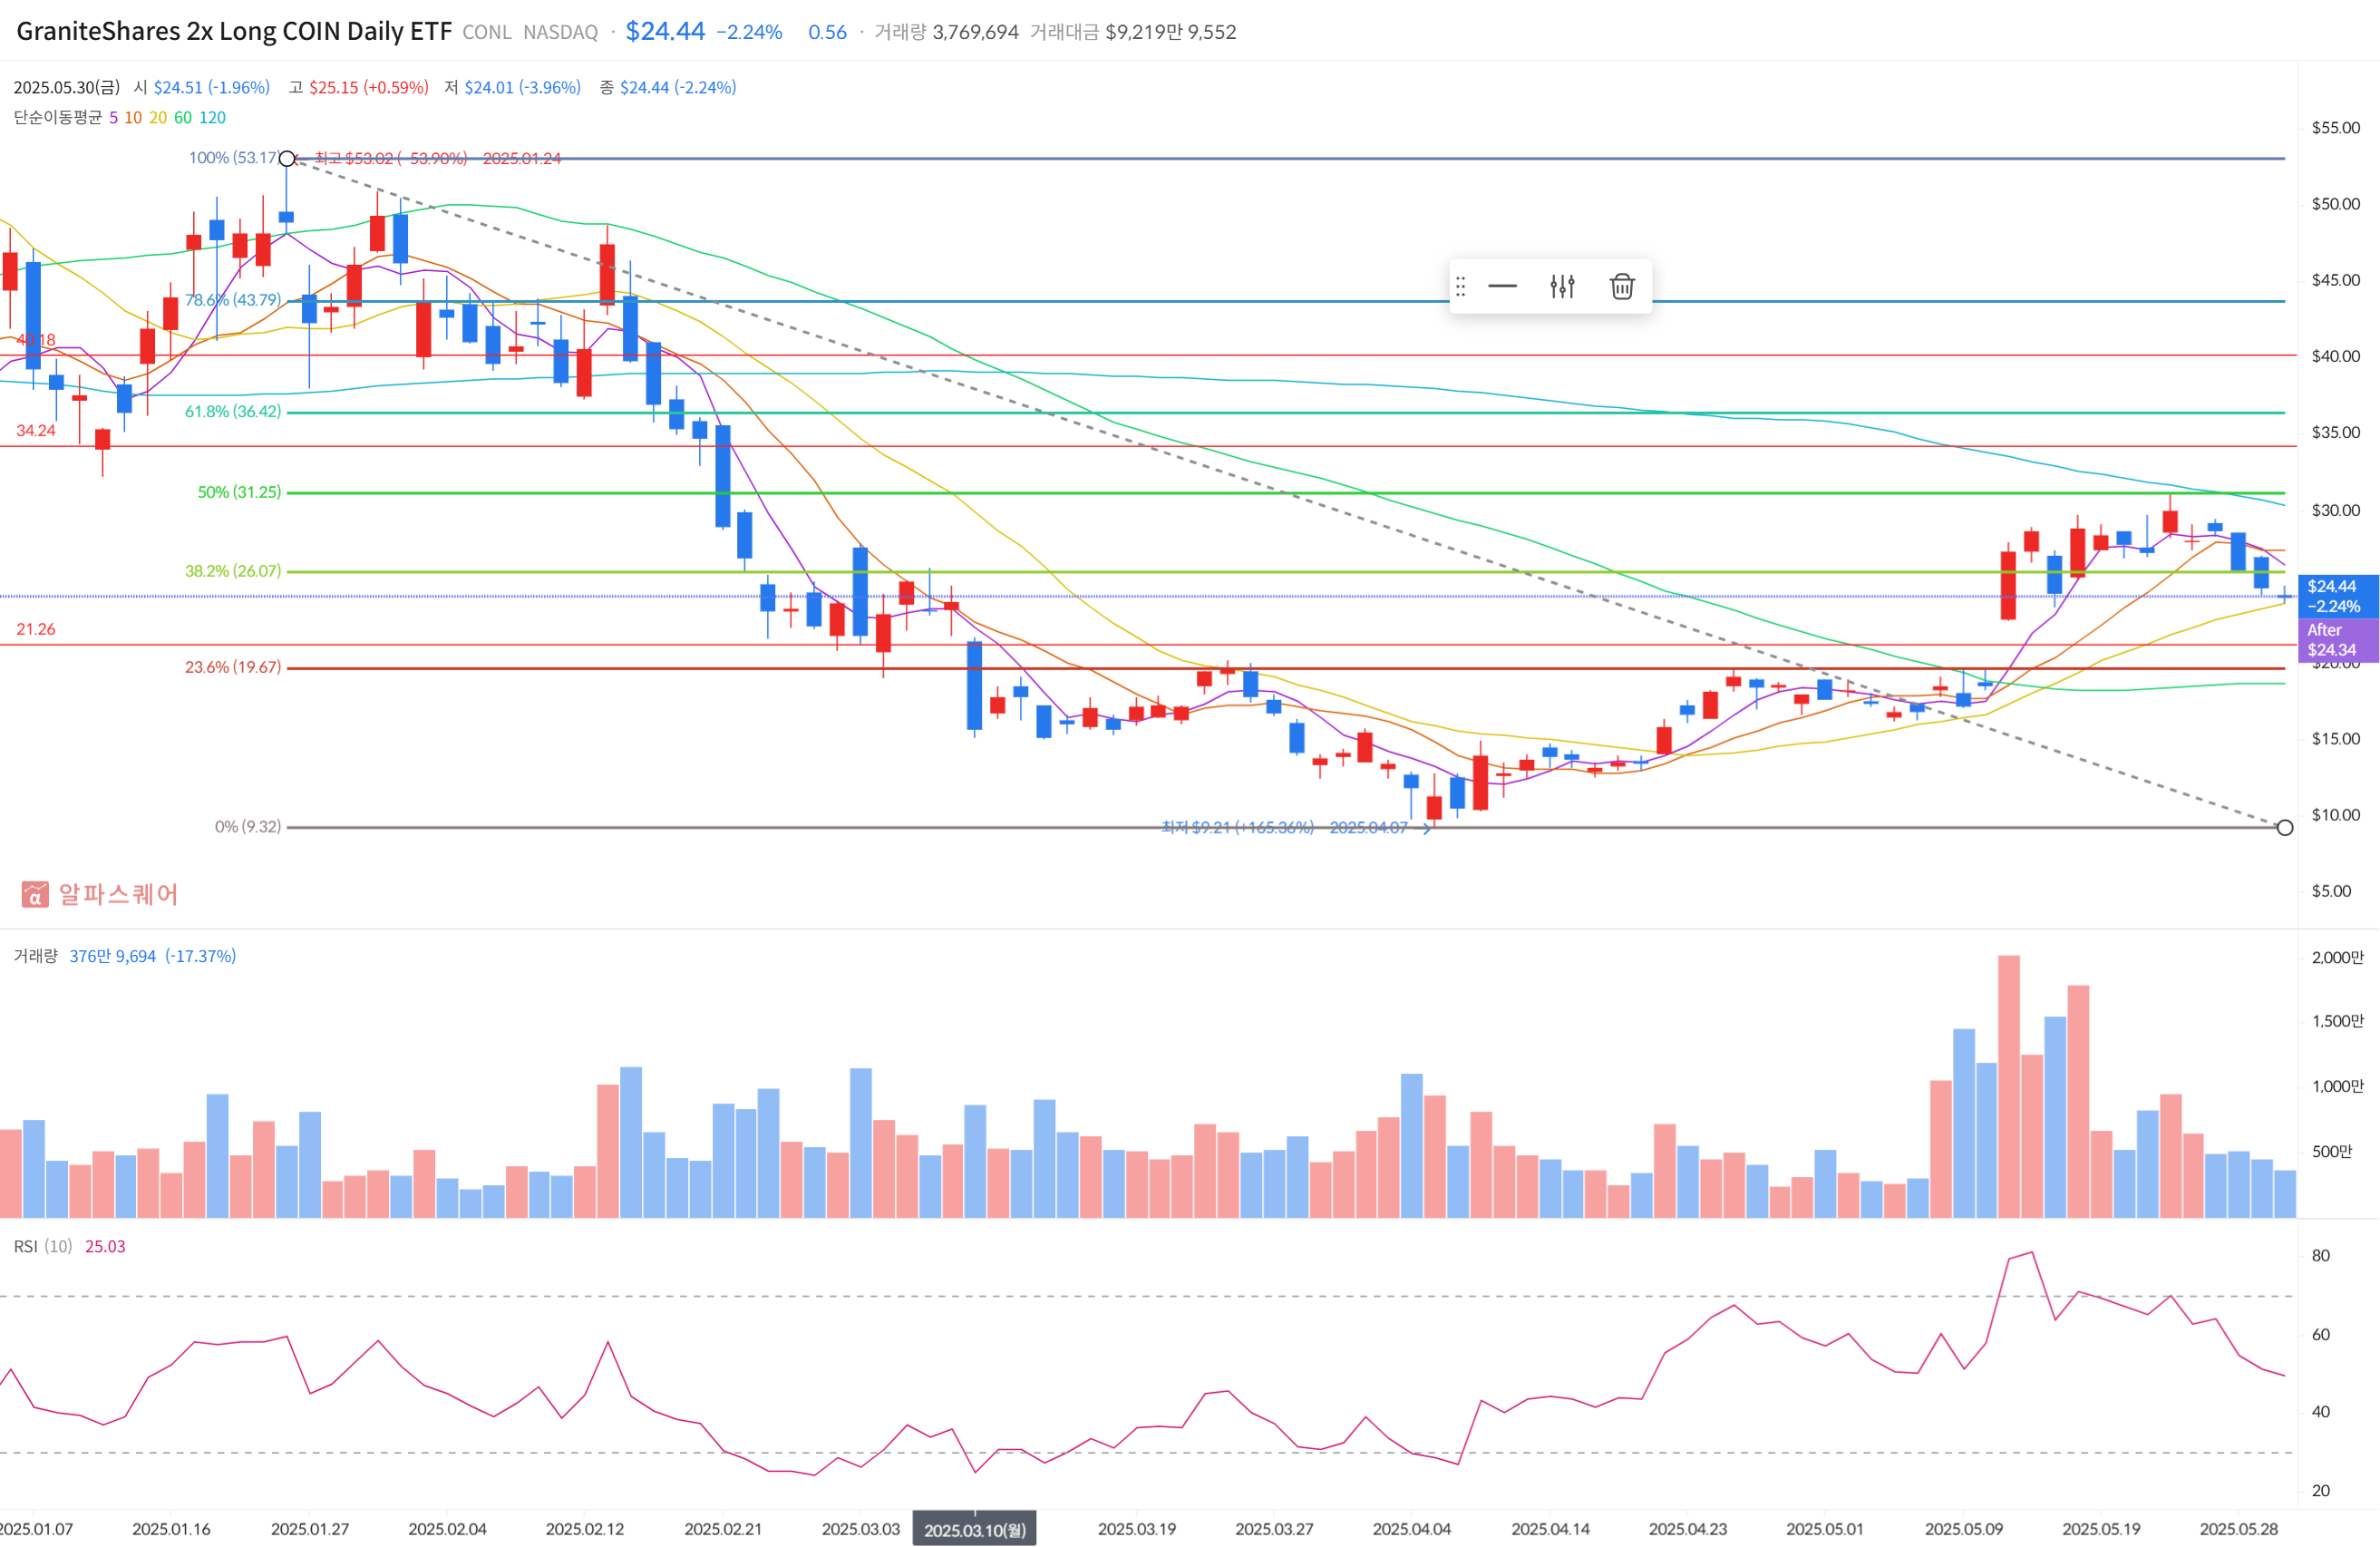This screenshot has height=1547, width=2380.
Task: Click the 10-day moving average label
Action: pyautogui.click(x=133, y=117)
